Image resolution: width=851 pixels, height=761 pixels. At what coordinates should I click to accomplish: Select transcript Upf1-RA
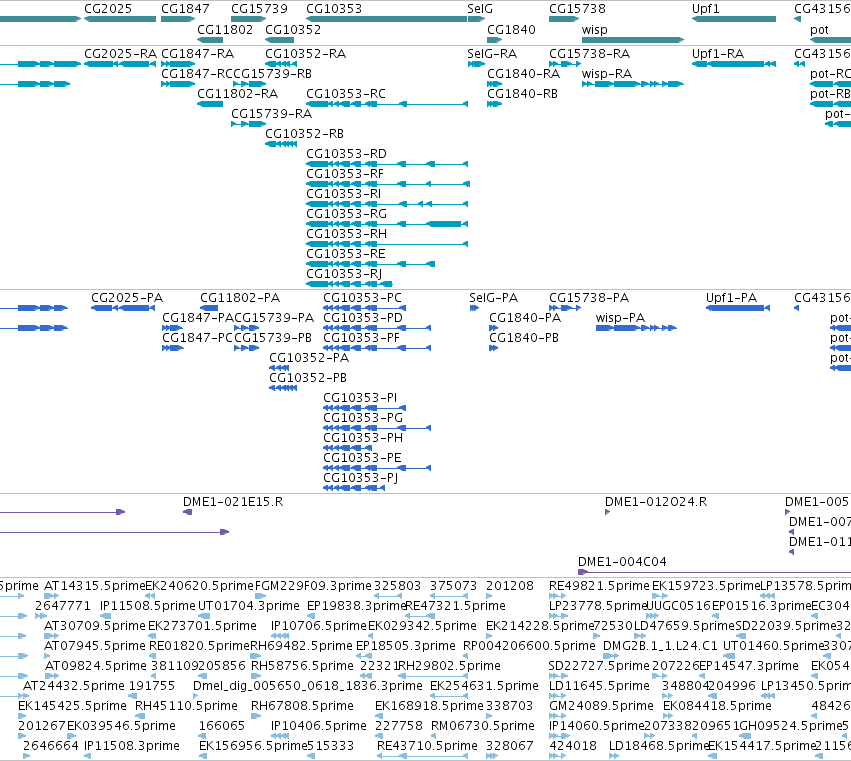[718, 54]
